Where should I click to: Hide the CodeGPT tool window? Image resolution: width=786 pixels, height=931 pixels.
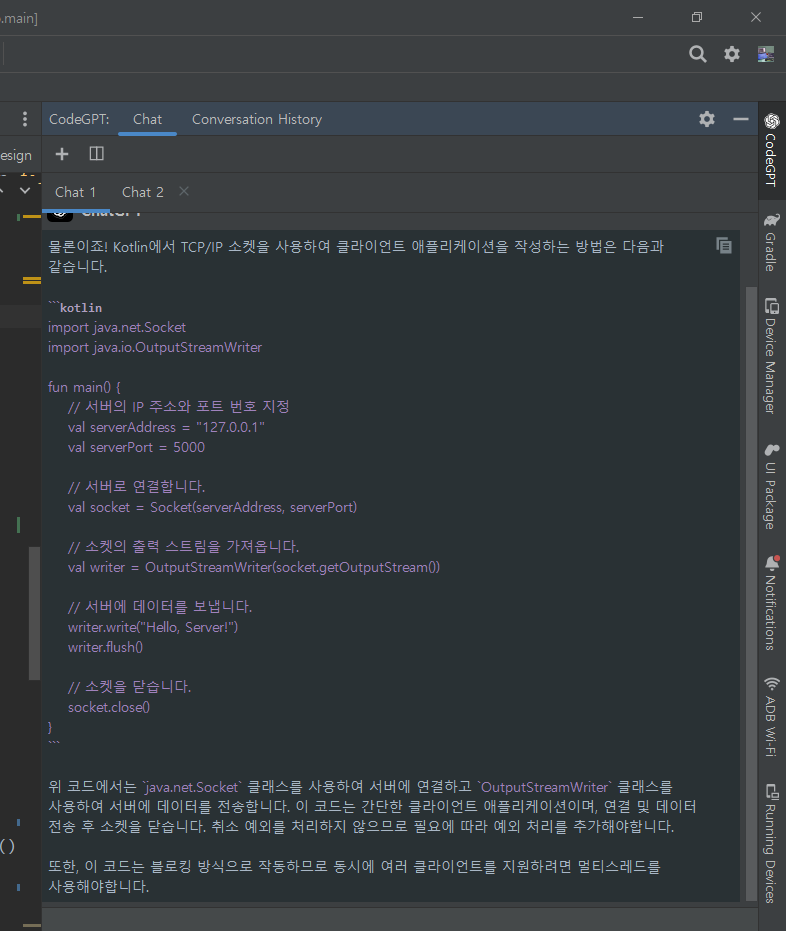click(x=741, y=119)
